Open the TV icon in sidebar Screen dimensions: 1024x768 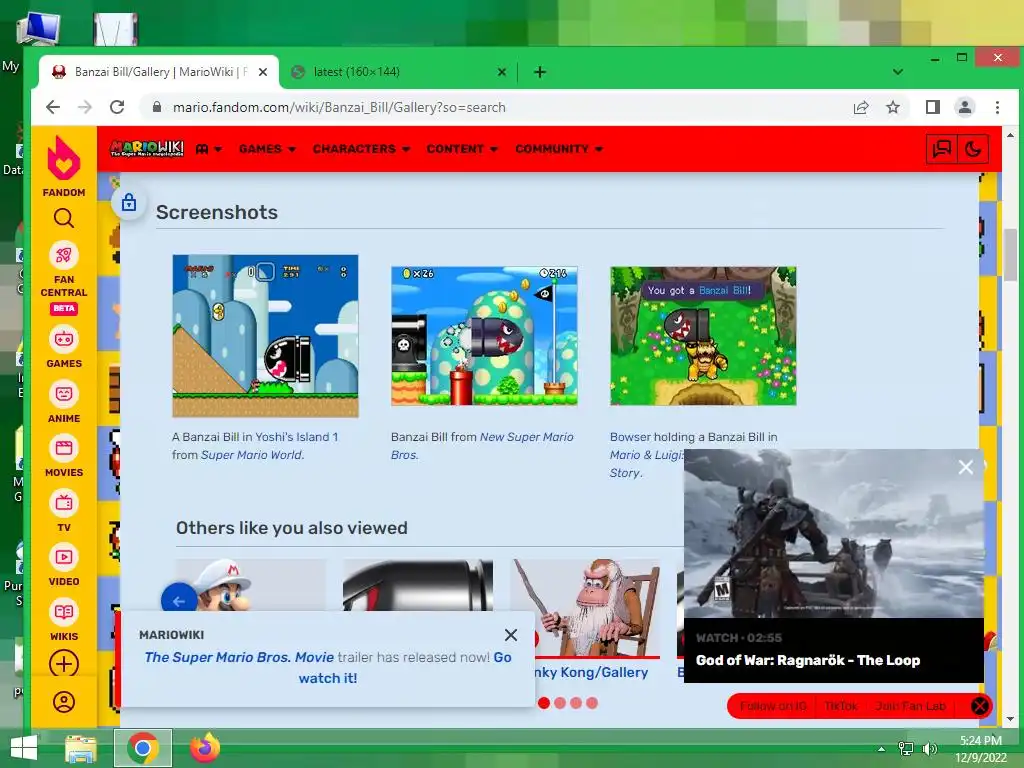pyautogui.click(x=63, y=504)
